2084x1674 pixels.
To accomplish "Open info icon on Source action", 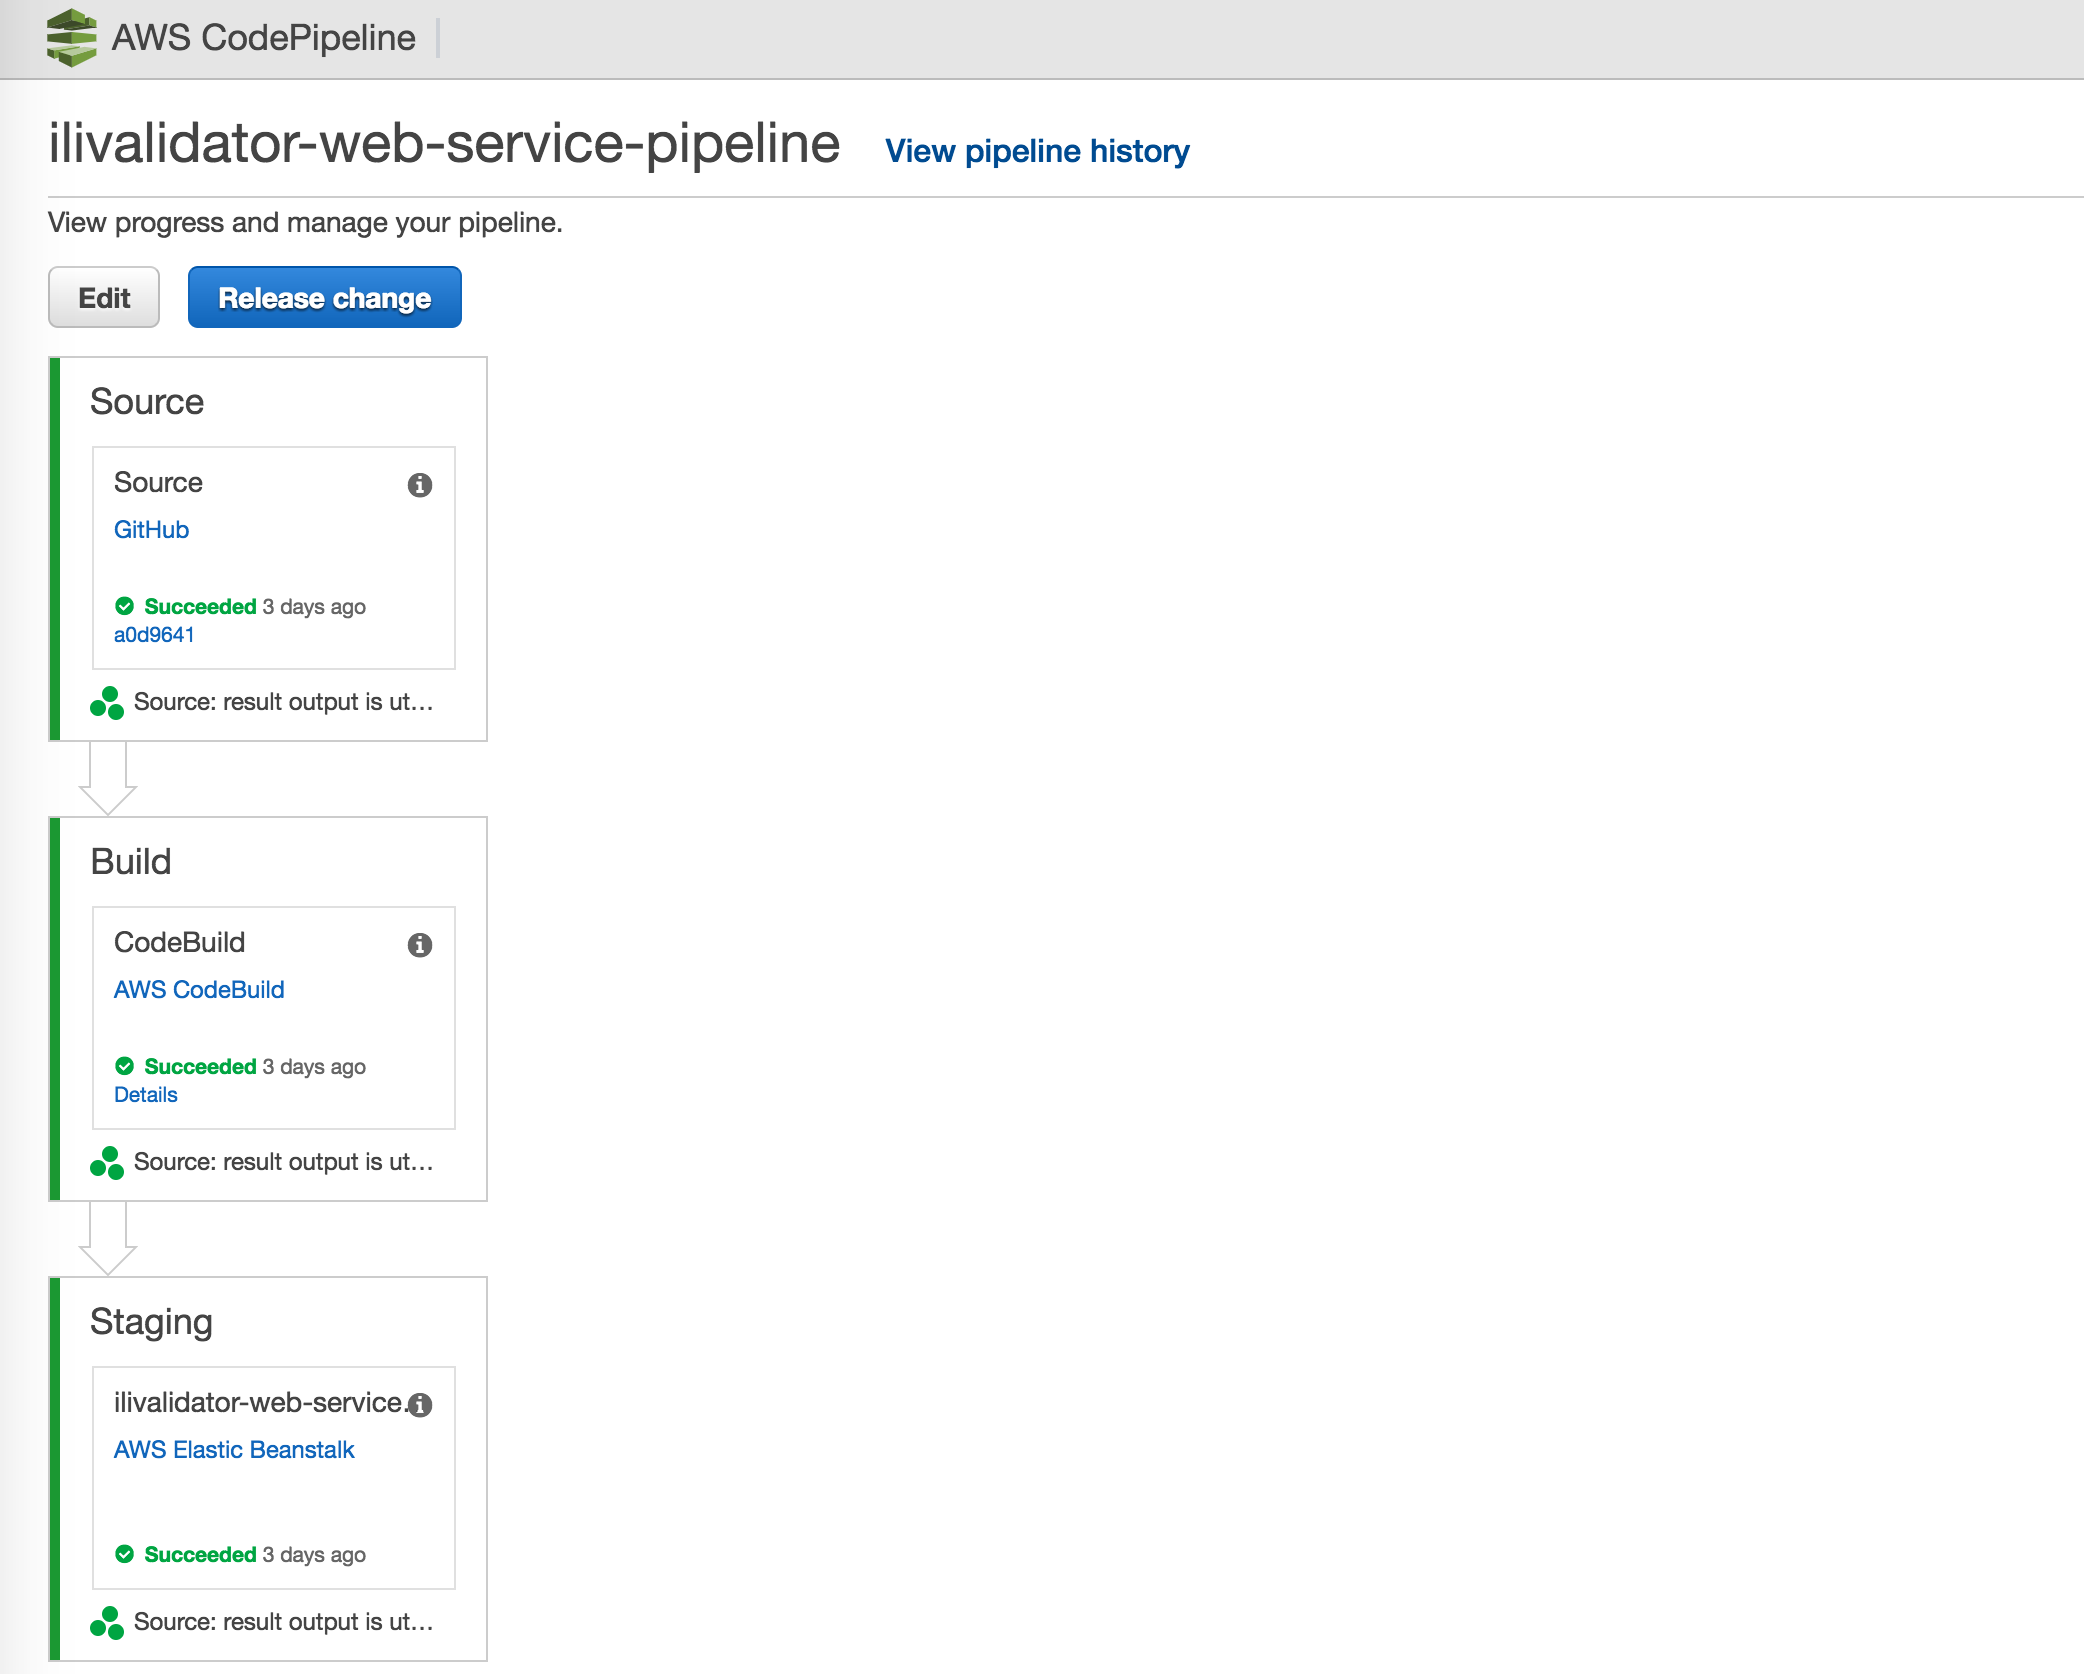I will tap(420, 485).
